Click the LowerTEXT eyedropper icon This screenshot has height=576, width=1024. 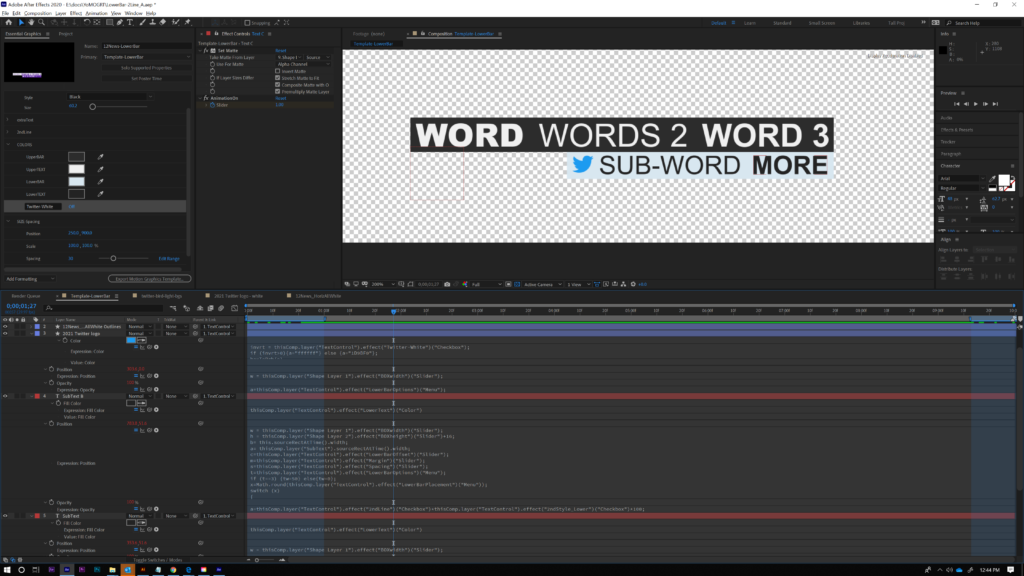(101, 194)
